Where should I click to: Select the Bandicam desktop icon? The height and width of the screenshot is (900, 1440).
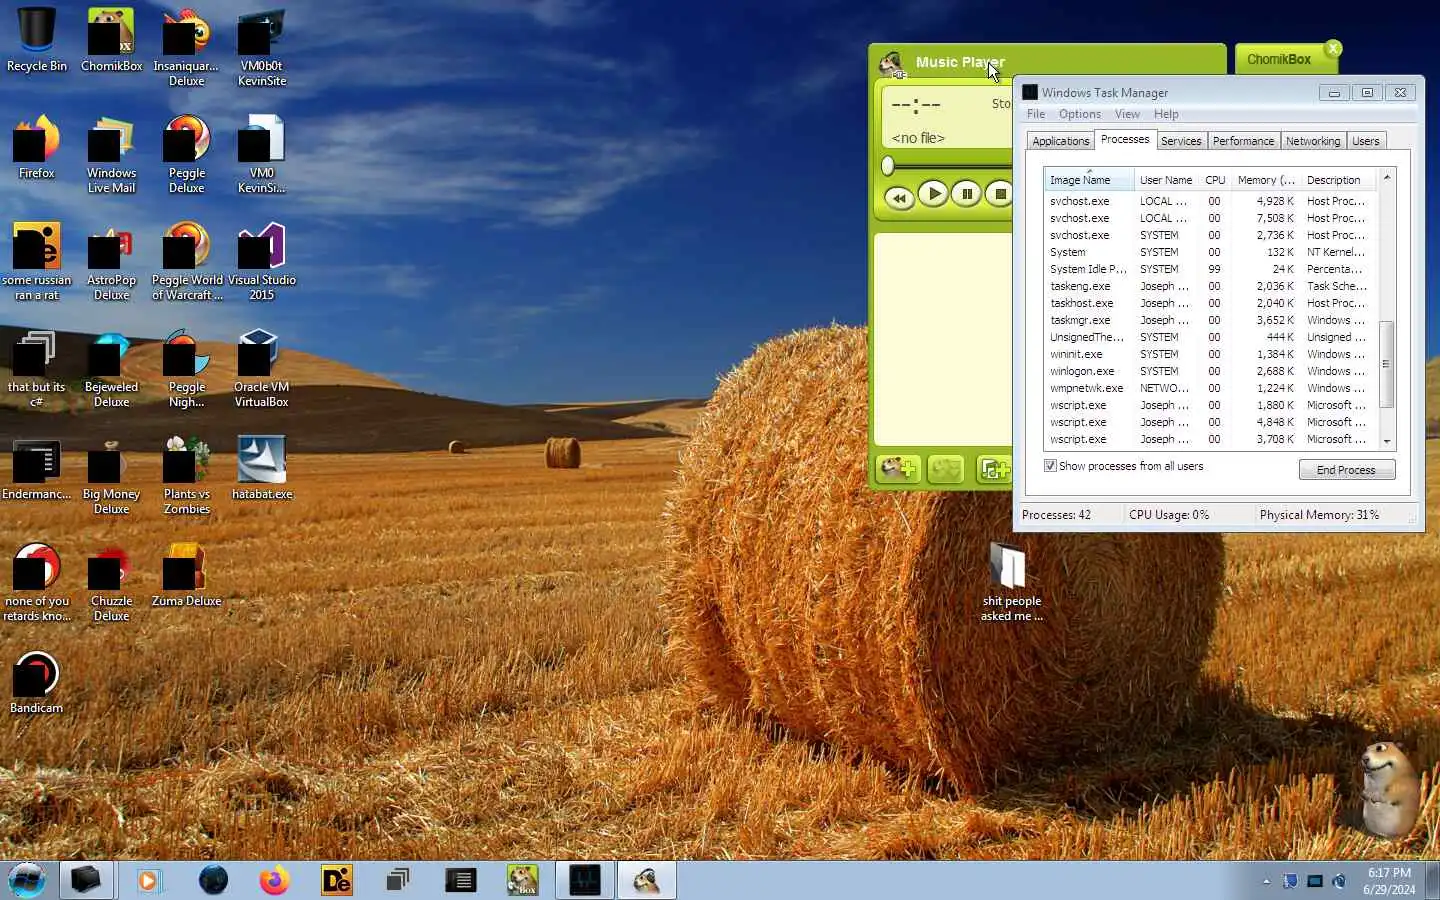coord(37,682)
